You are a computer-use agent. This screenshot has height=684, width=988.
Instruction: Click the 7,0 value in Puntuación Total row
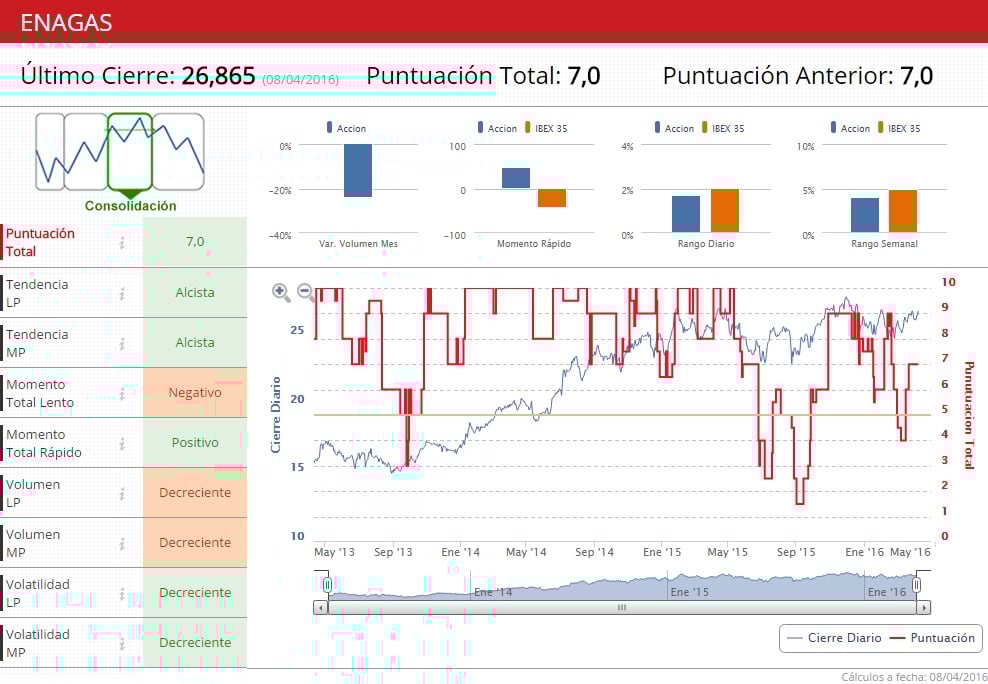195,241
